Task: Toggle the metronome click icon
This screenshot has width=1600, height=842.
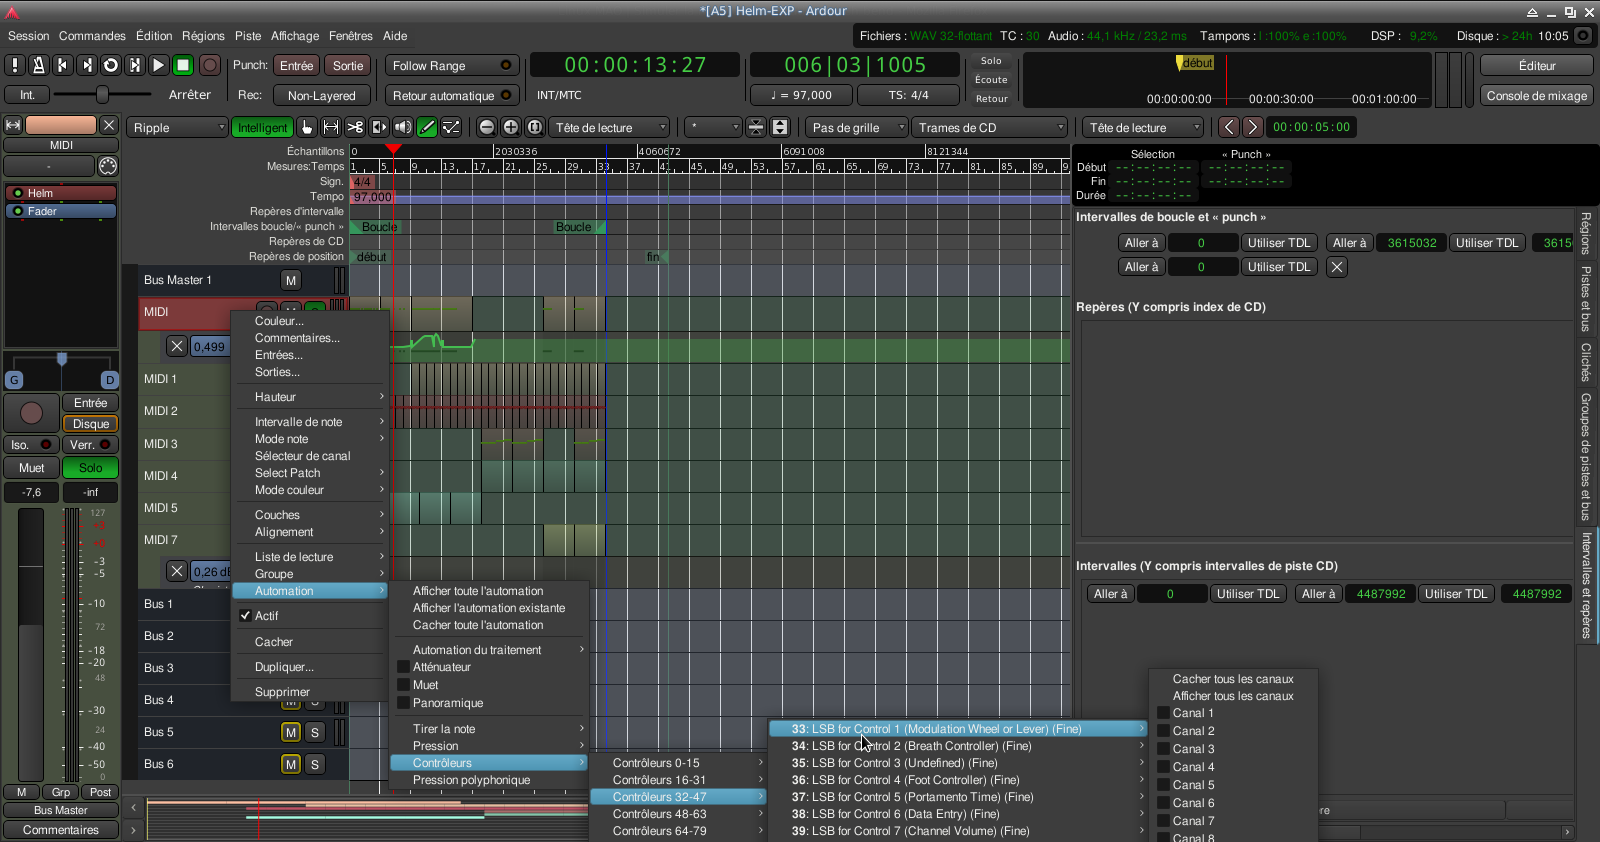Action: (39, 65)
